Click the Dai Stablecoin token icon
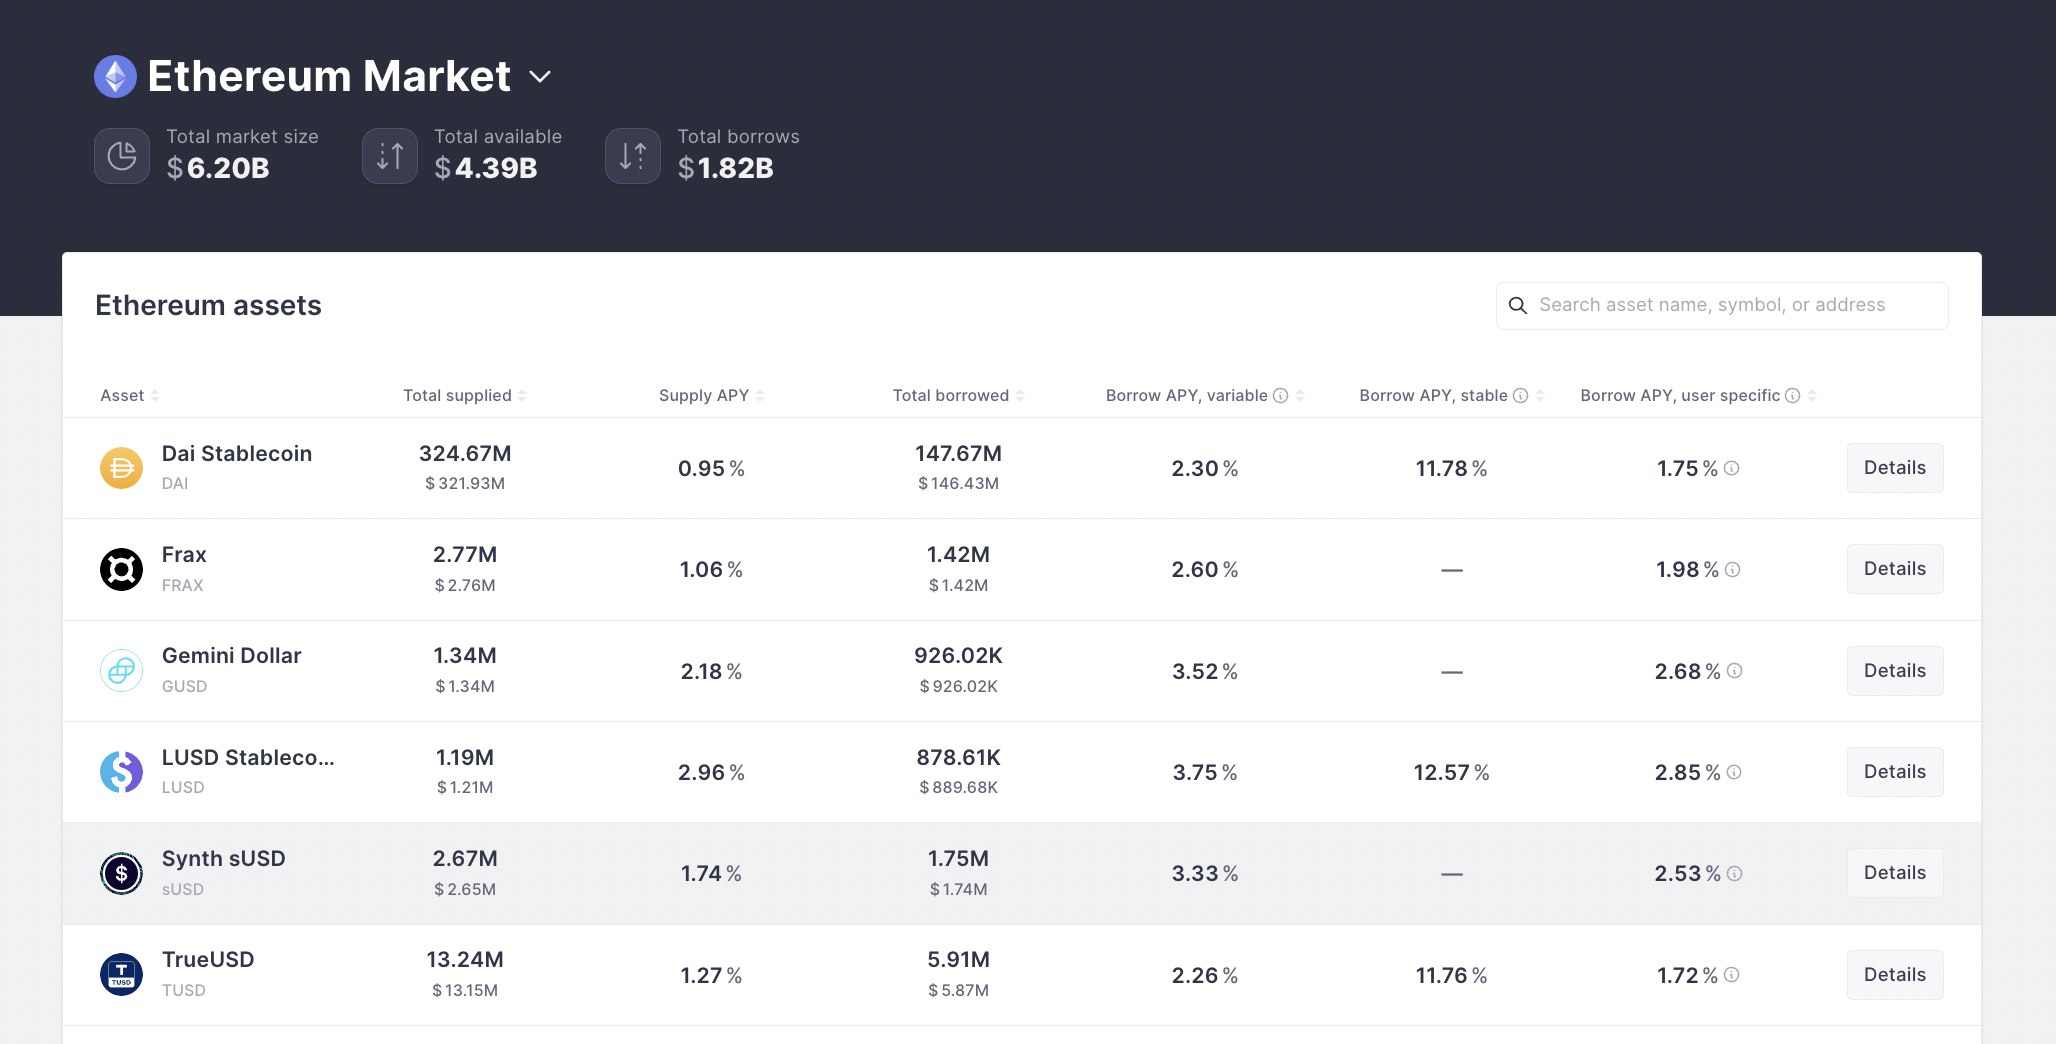Image resolution: width=2056 pixels, height=1044 pixels. click(121, 468)
